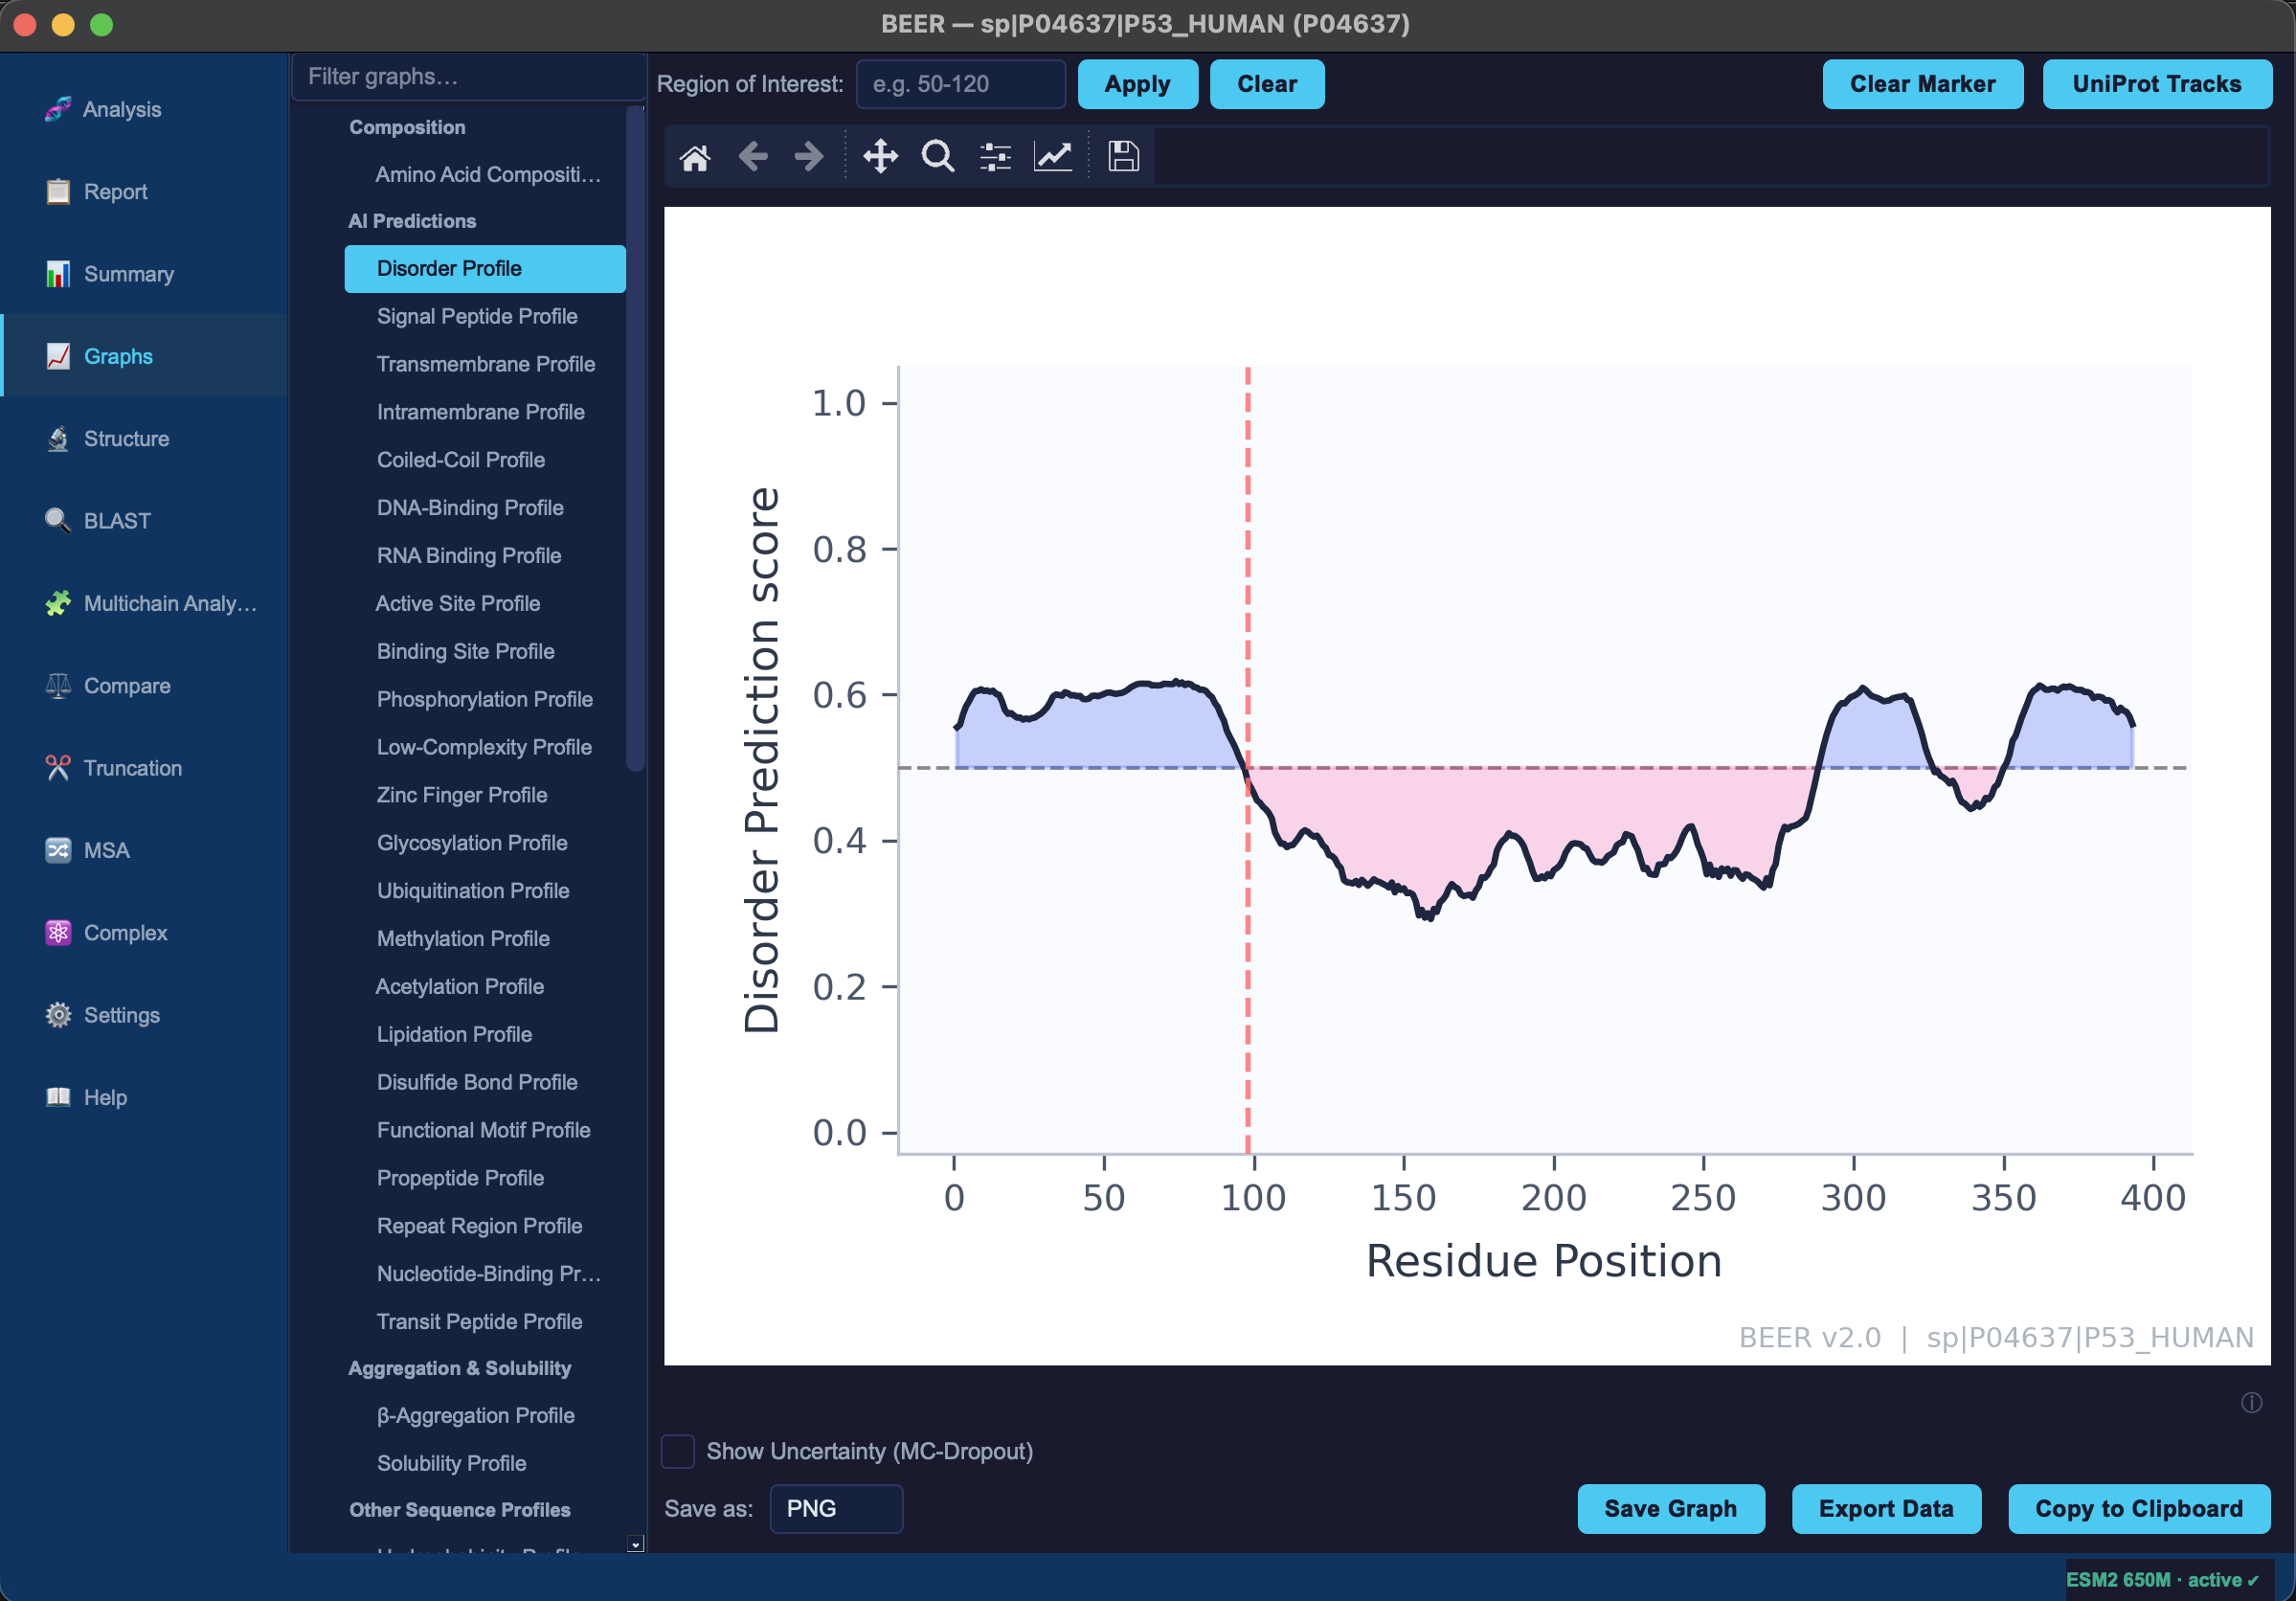
Task: Click the Export Data button
Action: [1886, 1508]
